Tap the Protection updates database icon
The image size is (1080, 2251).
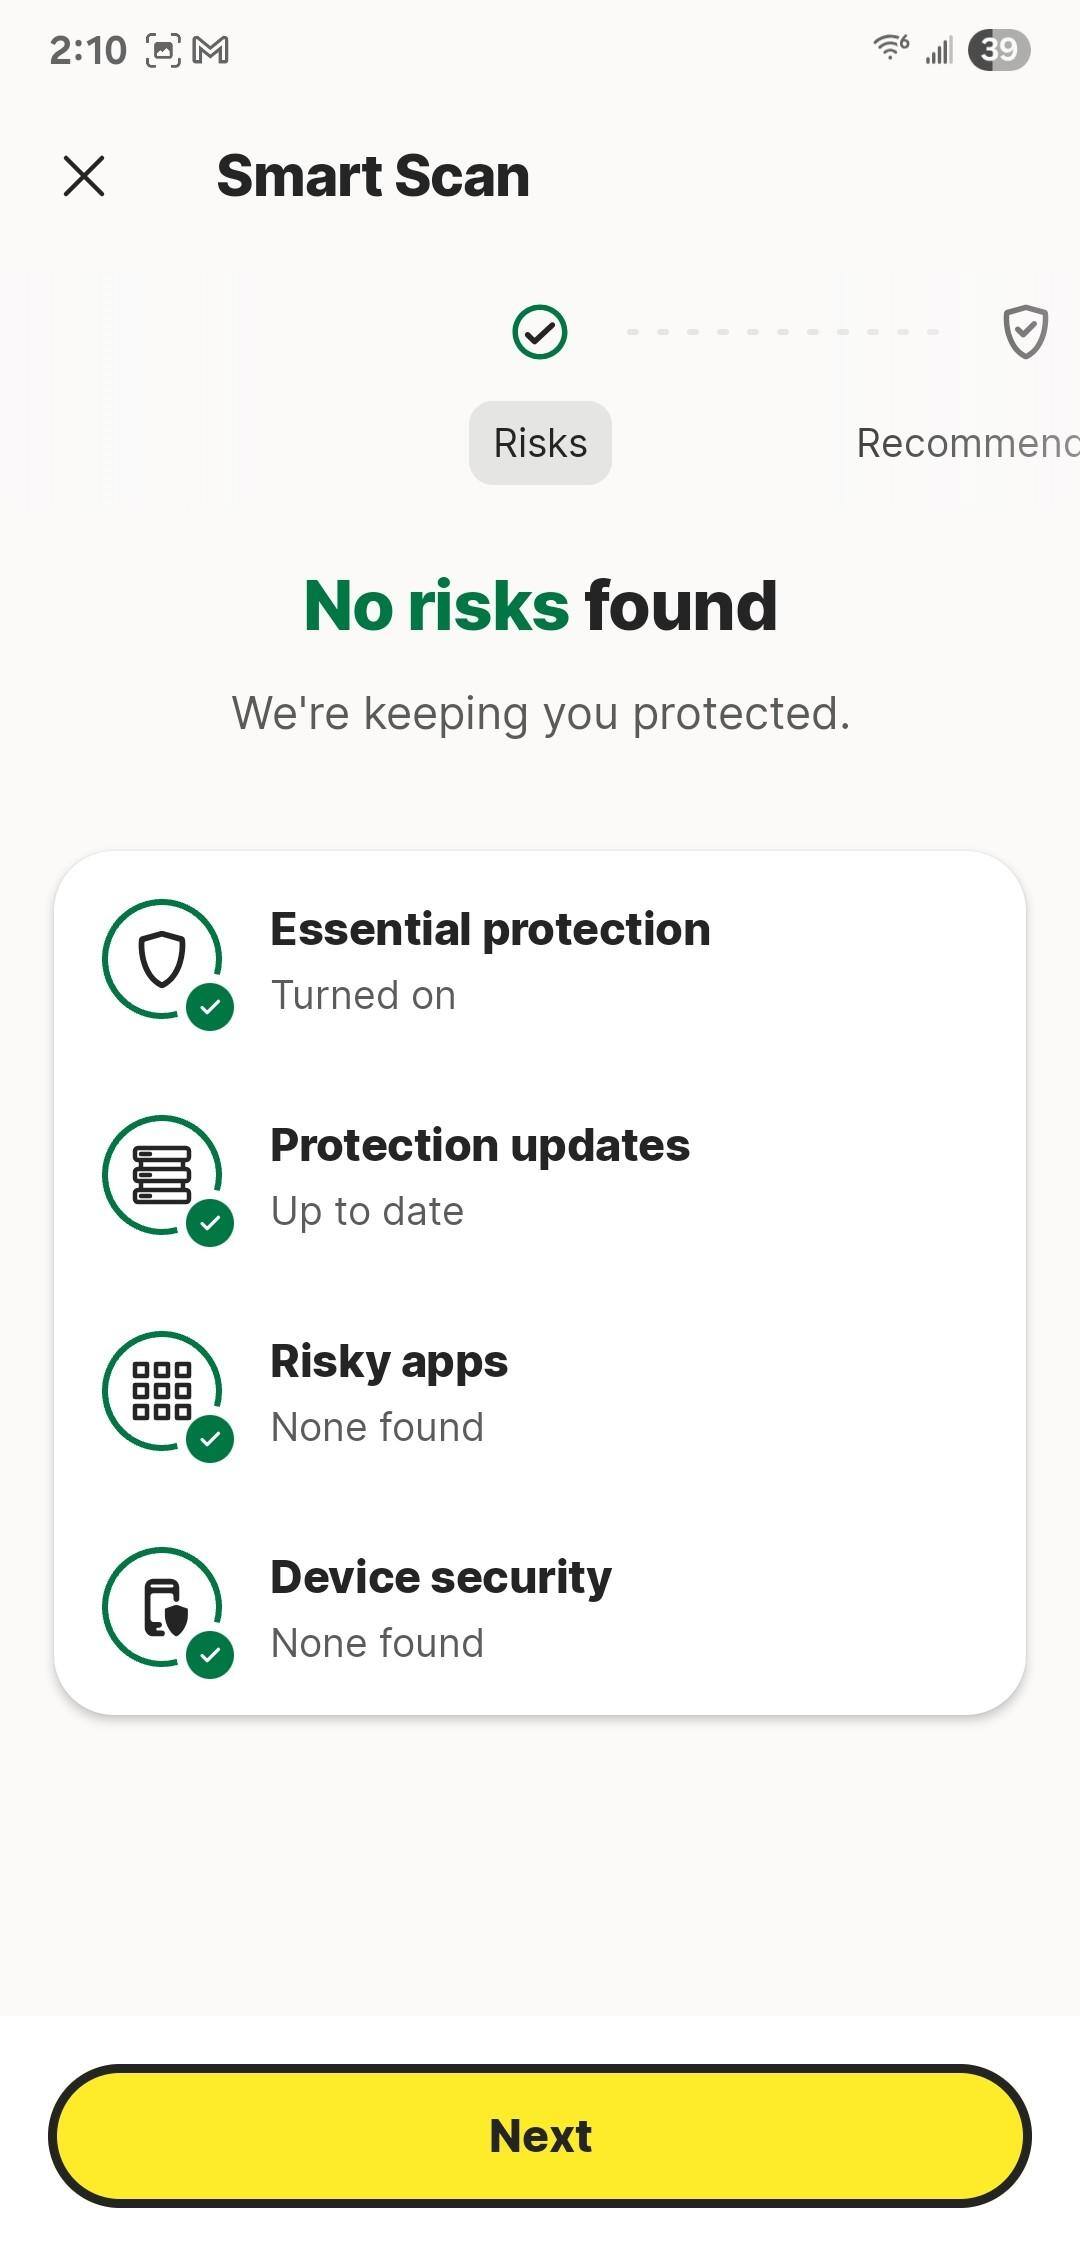click(162, 1175)
